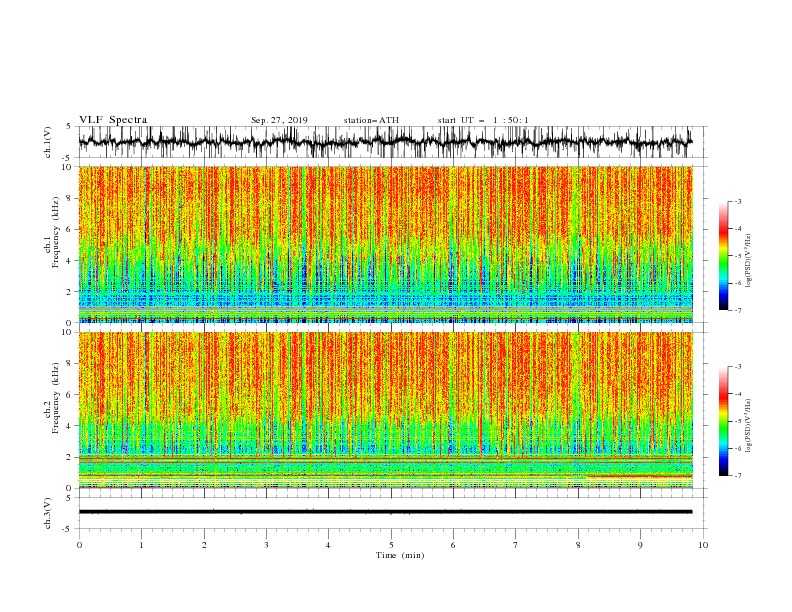Click the "station=ATH" header label
Screen dimensions: 792x612
(371, 120)
